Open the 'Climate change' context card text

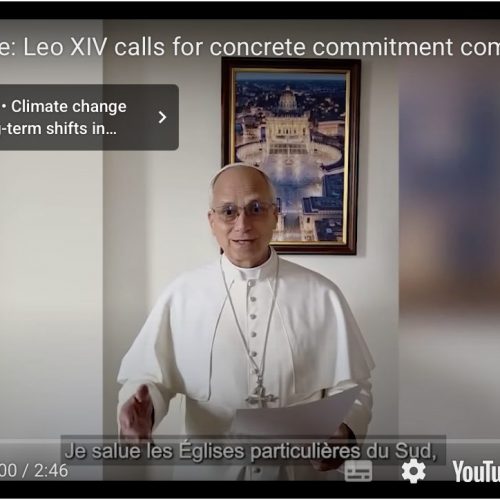point(69,107)
